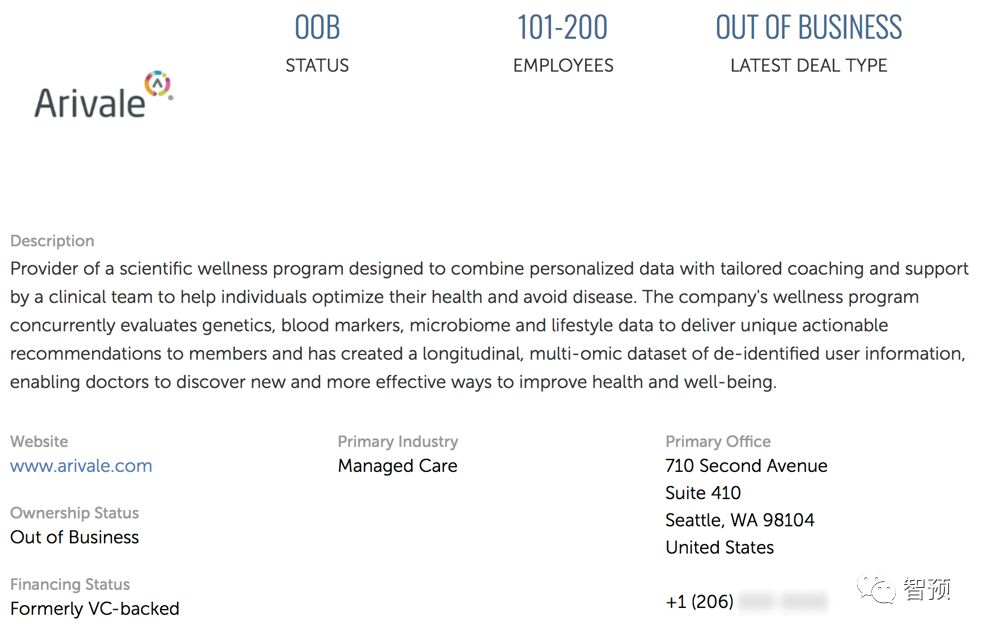Click the Managed Care primary industry value
This screenshot has width=982, height=632.
click(x=397, y=465)
